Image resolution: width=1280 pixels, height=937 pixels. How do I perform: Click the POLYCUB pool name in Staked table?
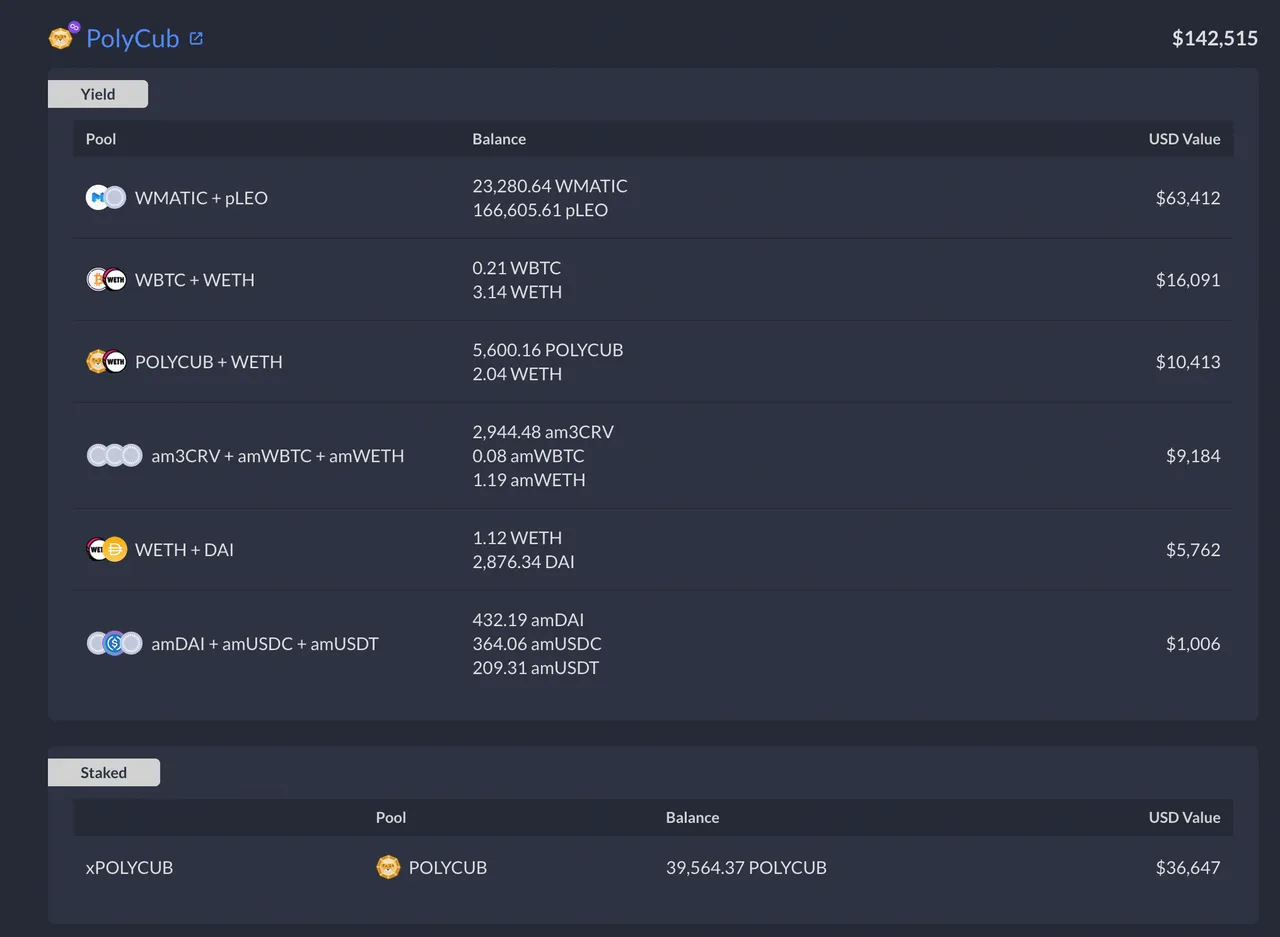click(448, 868)
